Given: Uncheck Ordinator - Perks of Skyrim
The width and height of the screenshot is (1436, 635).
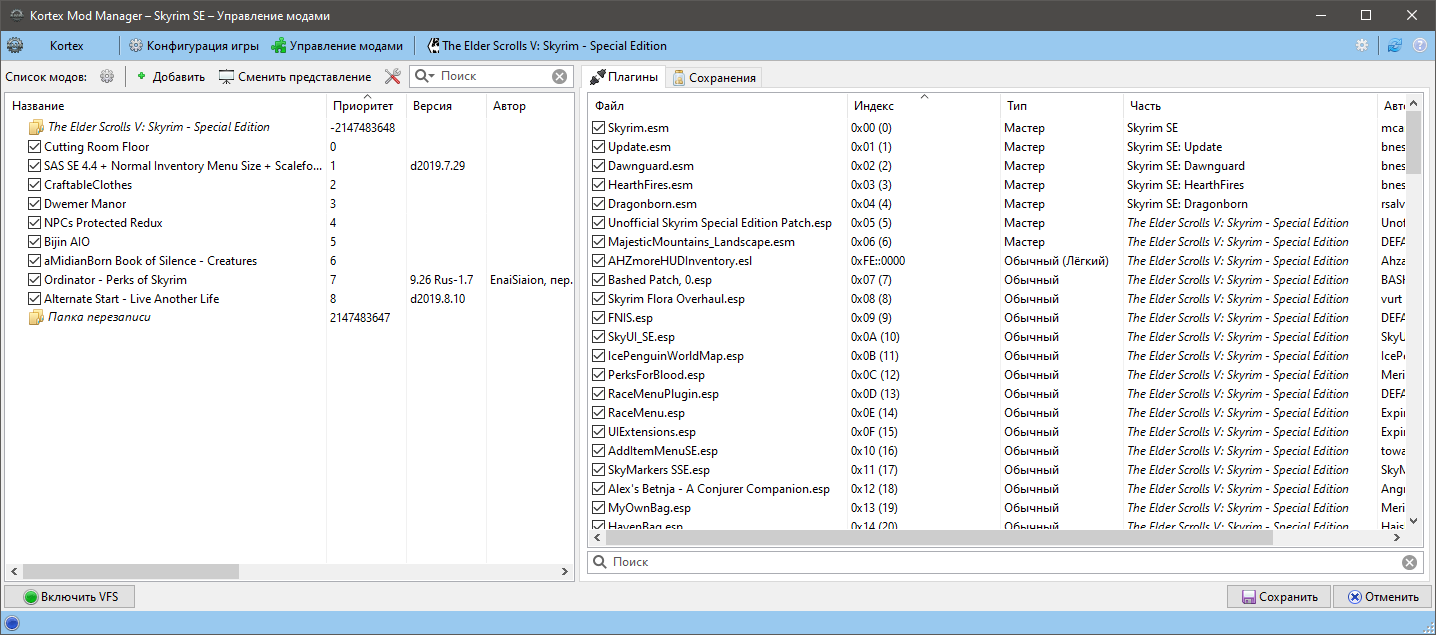Looking at the screenshot, I should coord(35,279).
